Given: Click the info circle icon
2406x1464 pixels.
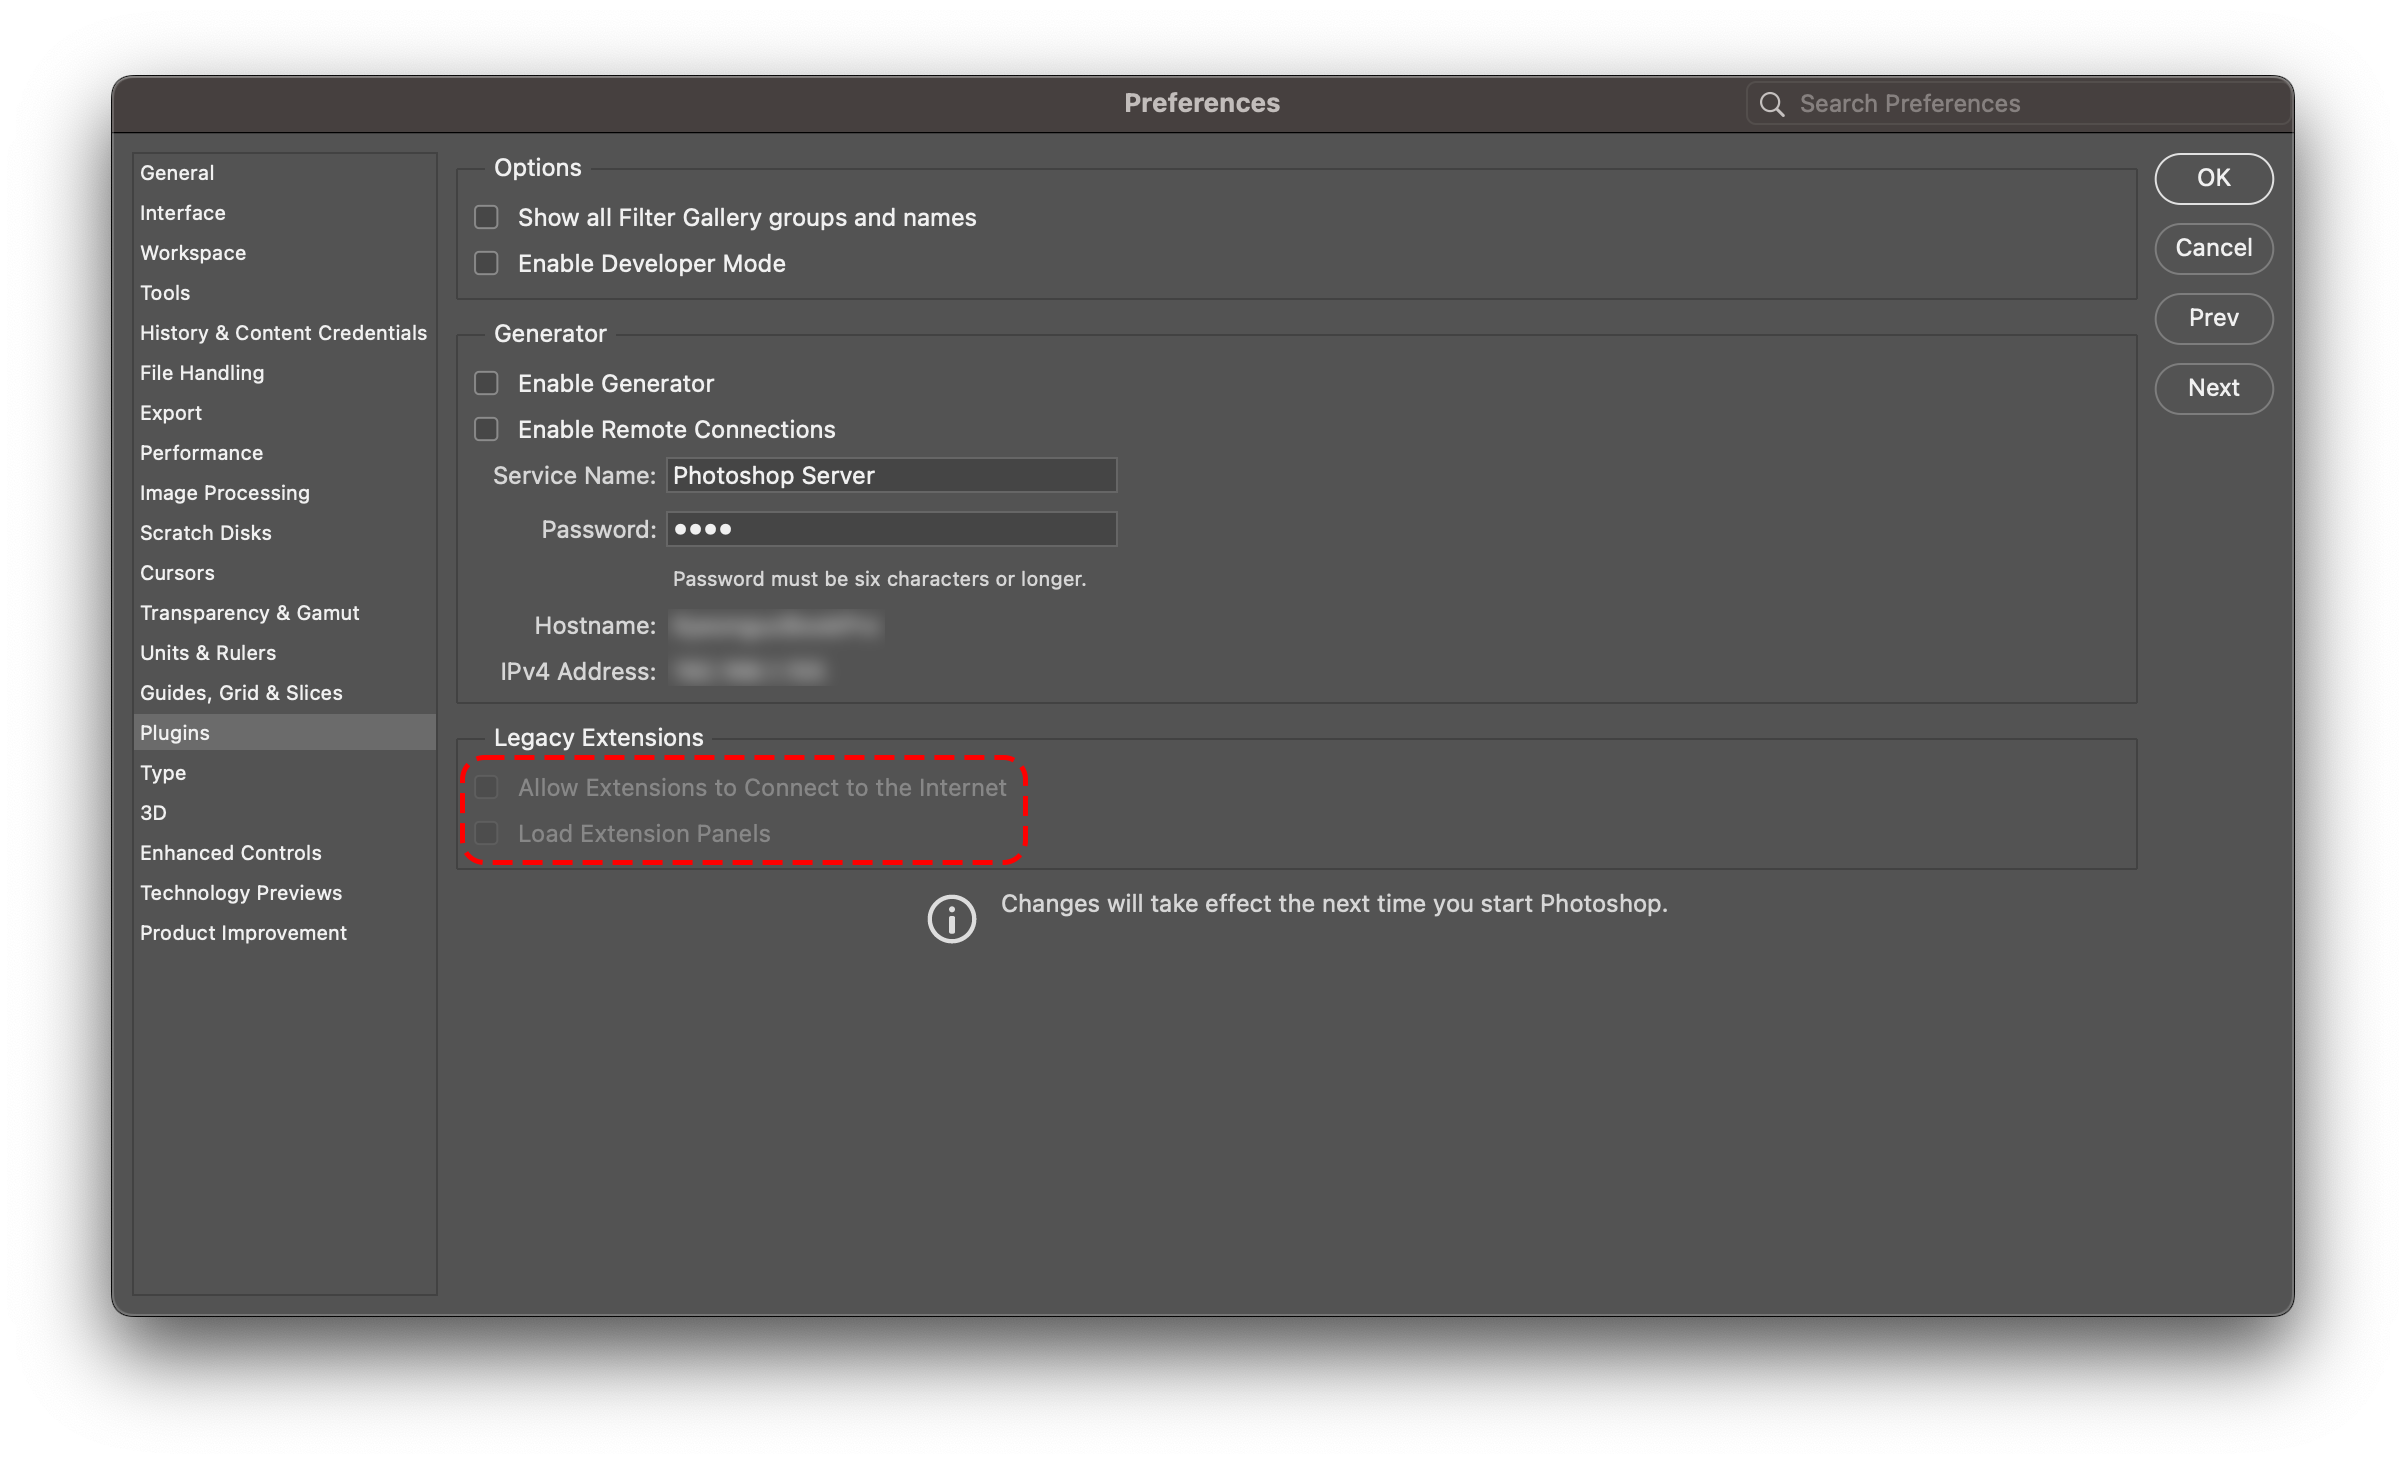Looking at the screenshot, I should [x=951, y=918].
